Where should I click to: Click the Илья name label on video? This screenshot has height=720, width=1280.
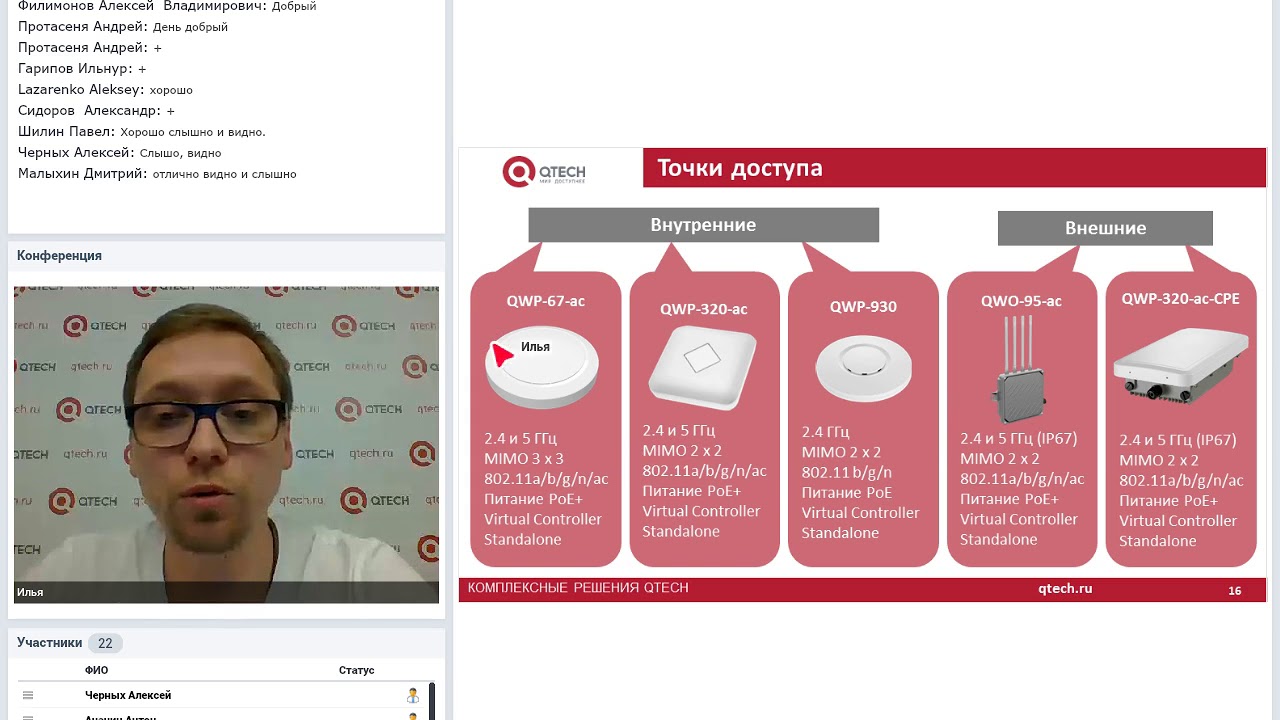pos(30,592)
